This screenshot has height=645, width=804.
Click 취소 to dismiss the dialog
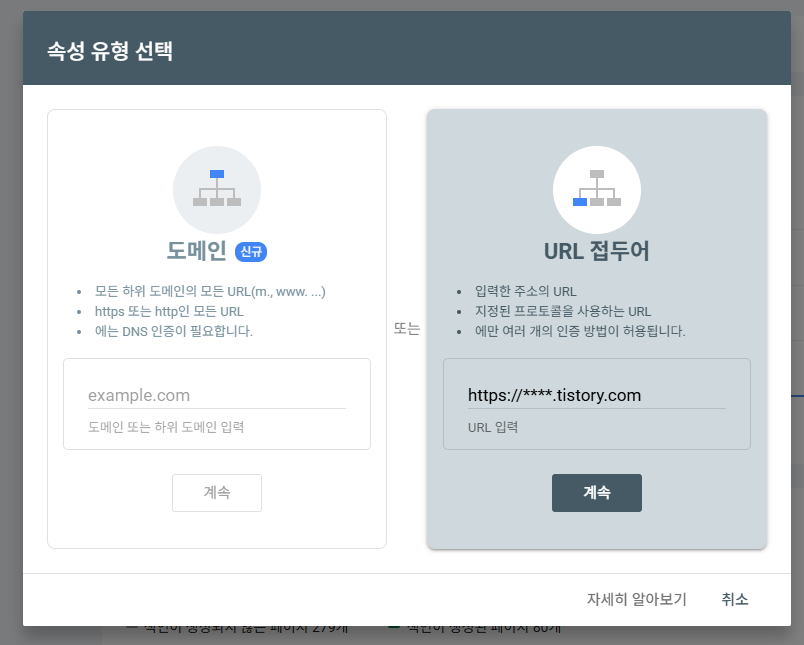point(735,599)
